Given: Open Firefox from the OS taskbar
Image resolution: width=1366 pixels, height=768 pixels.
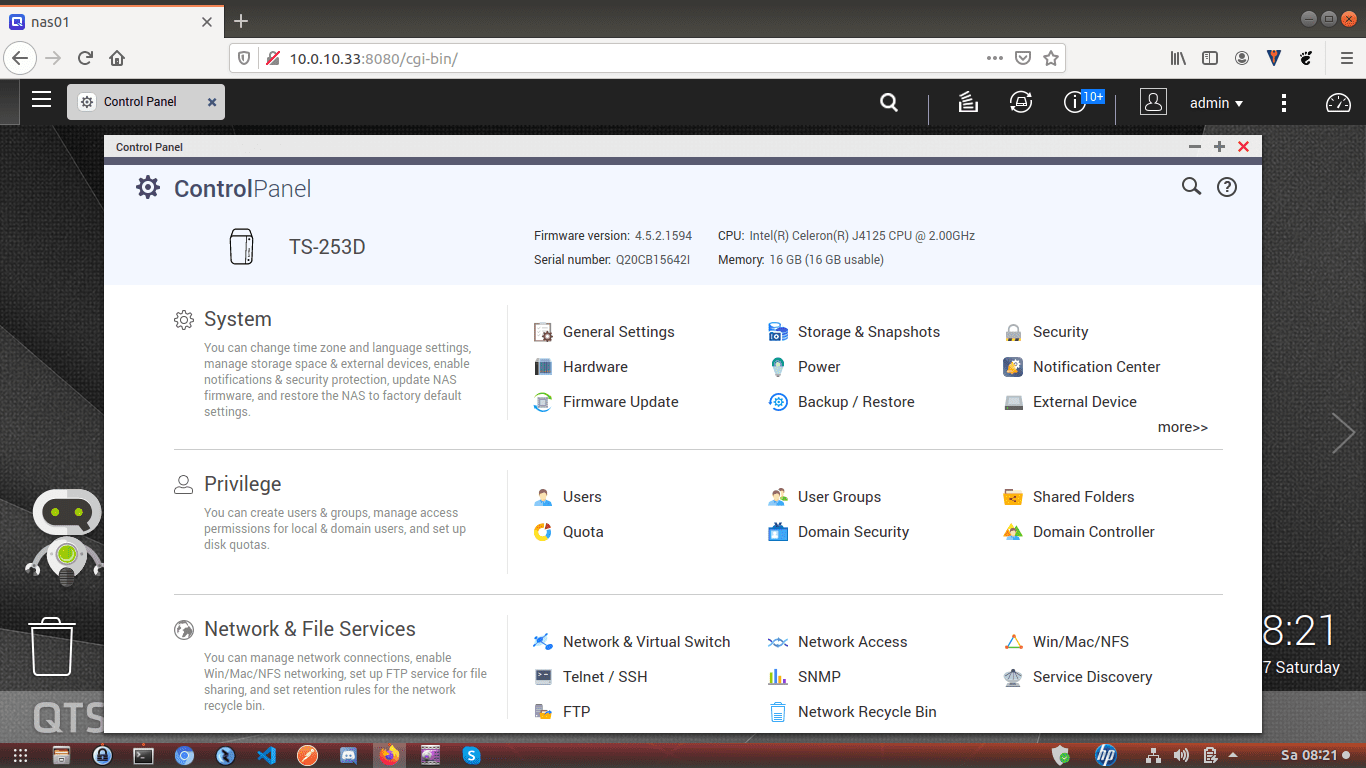Looking at the screenshot, I should click(389, 755).
